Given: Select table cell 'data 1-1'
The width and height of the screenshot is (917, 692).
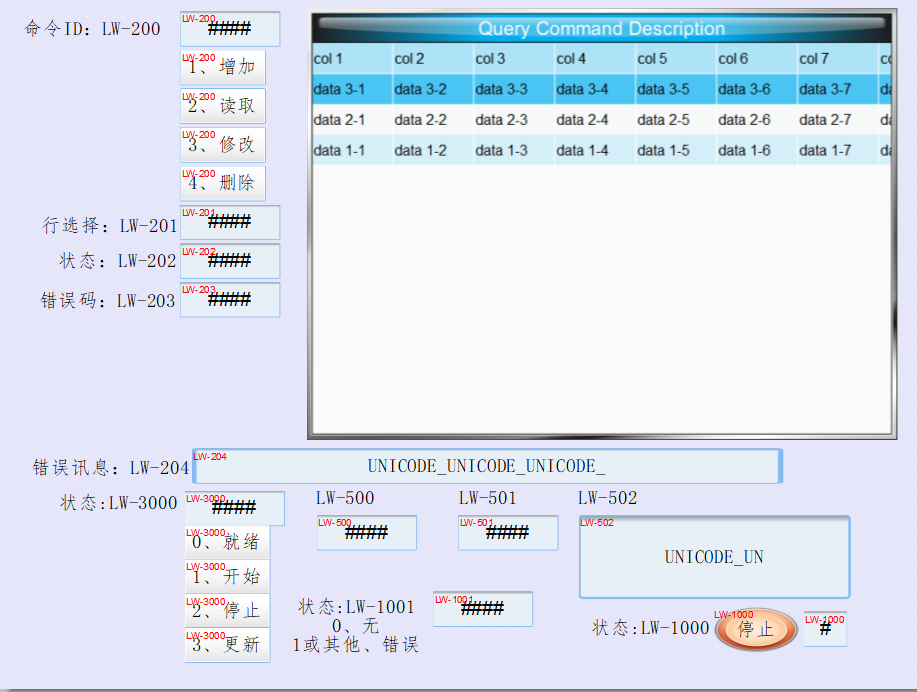Looking at the screenshot, I should click(352, 150).
